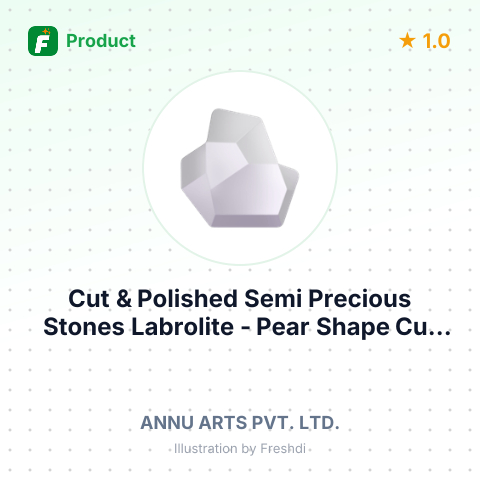Click the ampersand in the product title
This screenshot has height=480, width=480.
coord(124,299)
